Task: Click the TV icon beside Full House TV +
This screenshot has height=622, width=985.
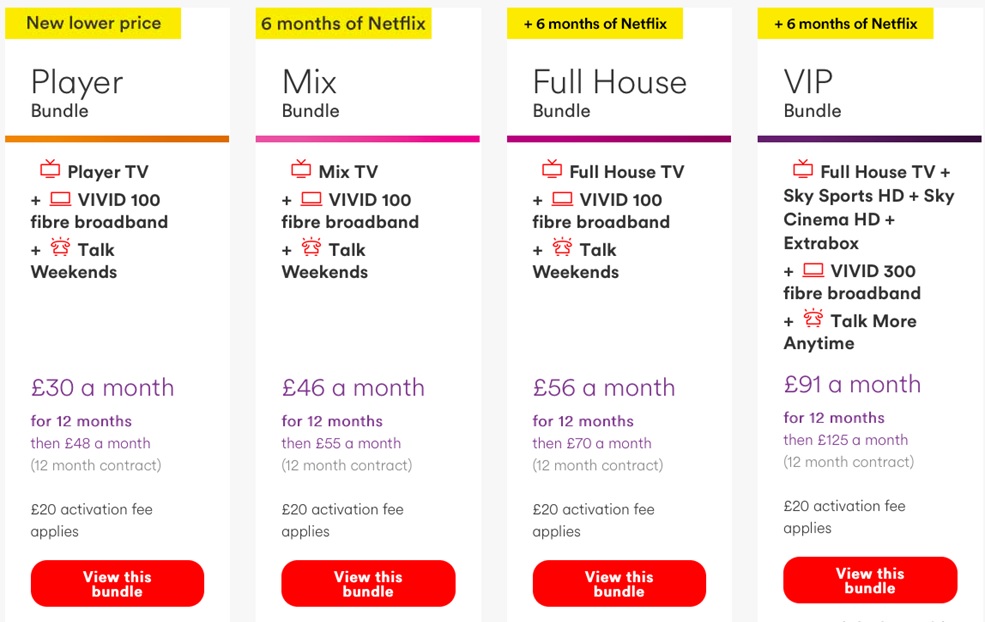Action: tap(803, 168)
